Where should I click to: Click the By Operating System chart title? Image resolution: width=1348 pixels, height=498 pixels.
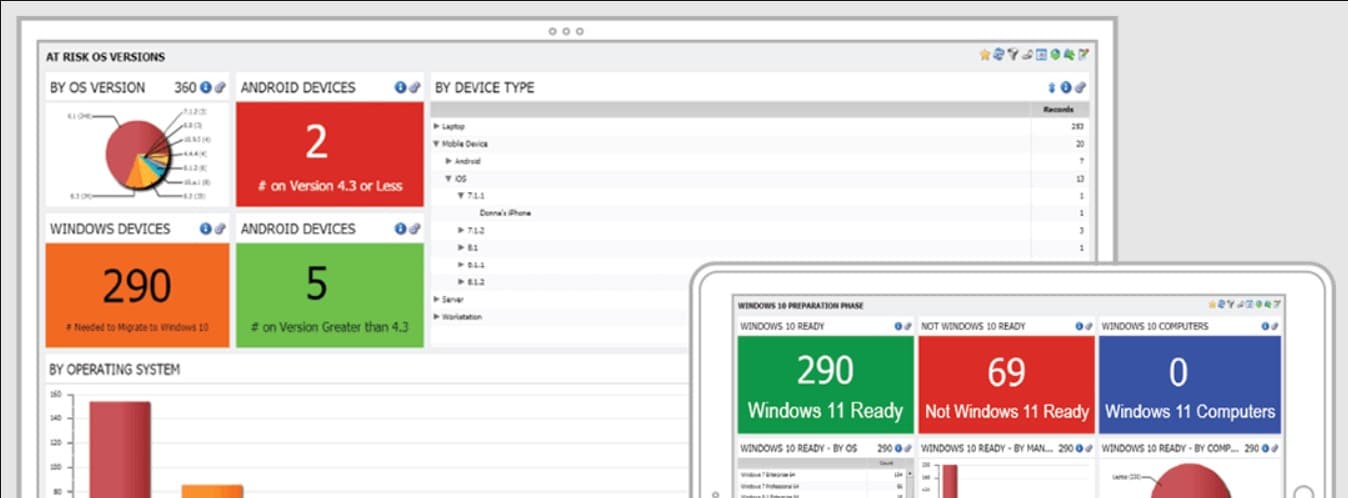[x=115, y=370]
